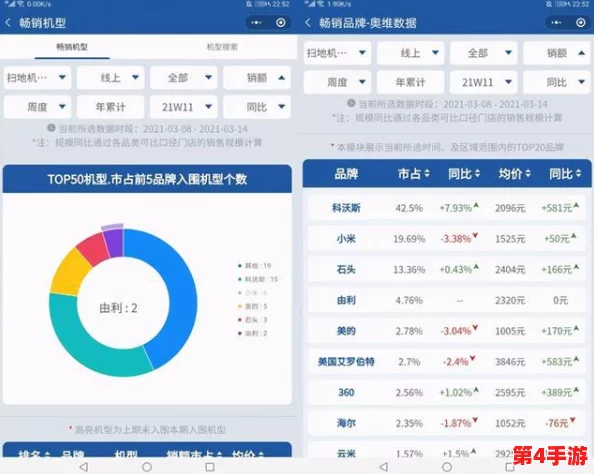This screenshot has width=594, height=474.
Task: Toggle the 美的:5 legend entry
Action: point(252,306)
